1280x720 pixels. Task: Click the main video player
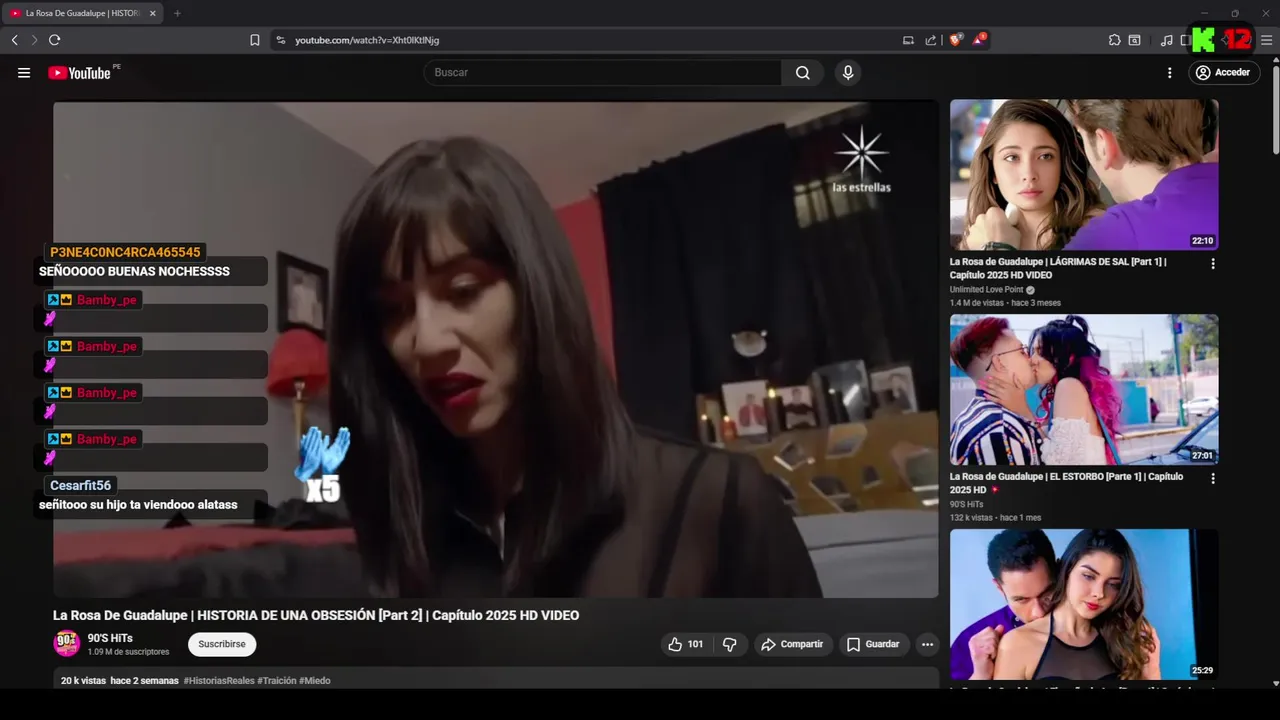[496, 349]
